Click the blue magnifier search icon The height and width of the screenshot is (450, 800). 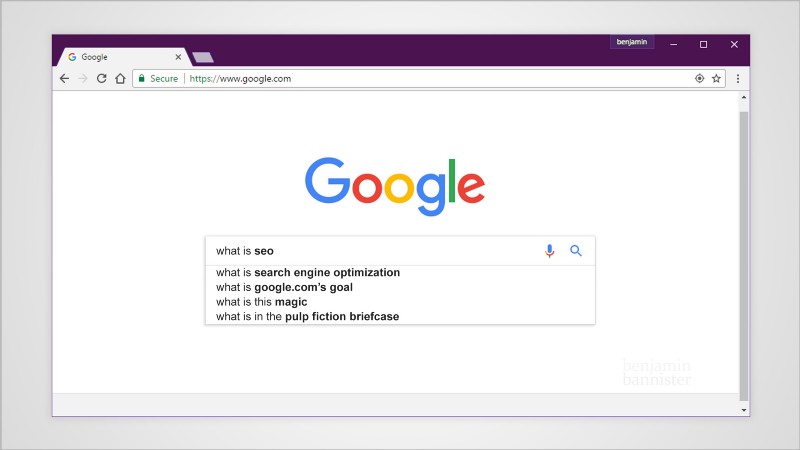(576, 251)
